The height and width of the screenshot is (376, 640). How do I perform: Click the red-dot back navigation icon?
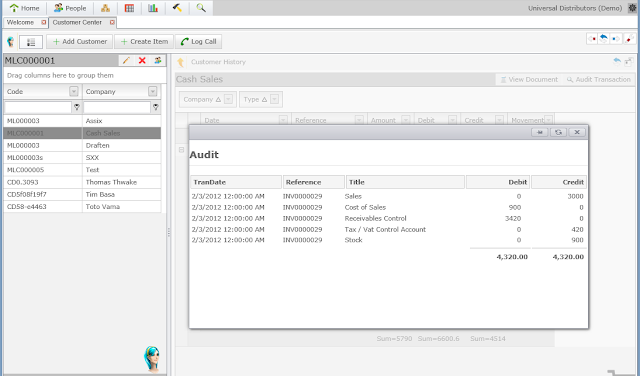coord(592,39)
